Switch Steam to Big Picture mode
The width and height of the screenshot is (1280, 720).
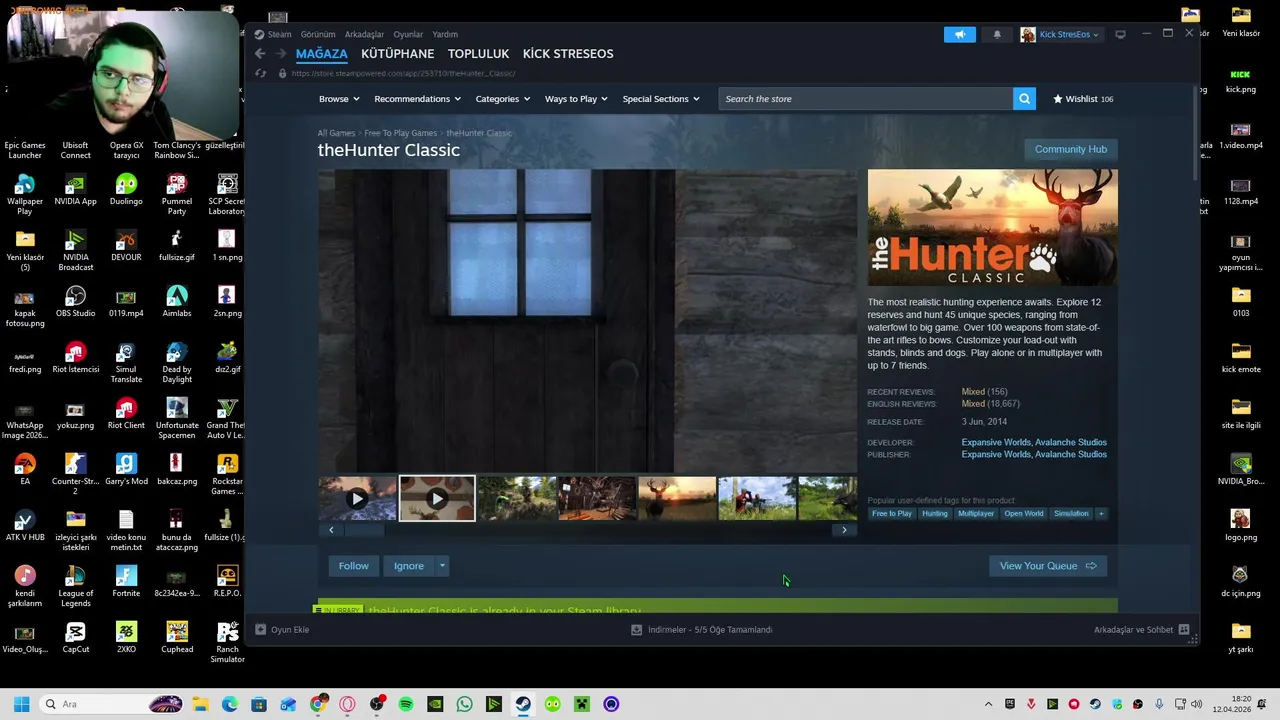pyautogui.click(x=1120, y=34)
